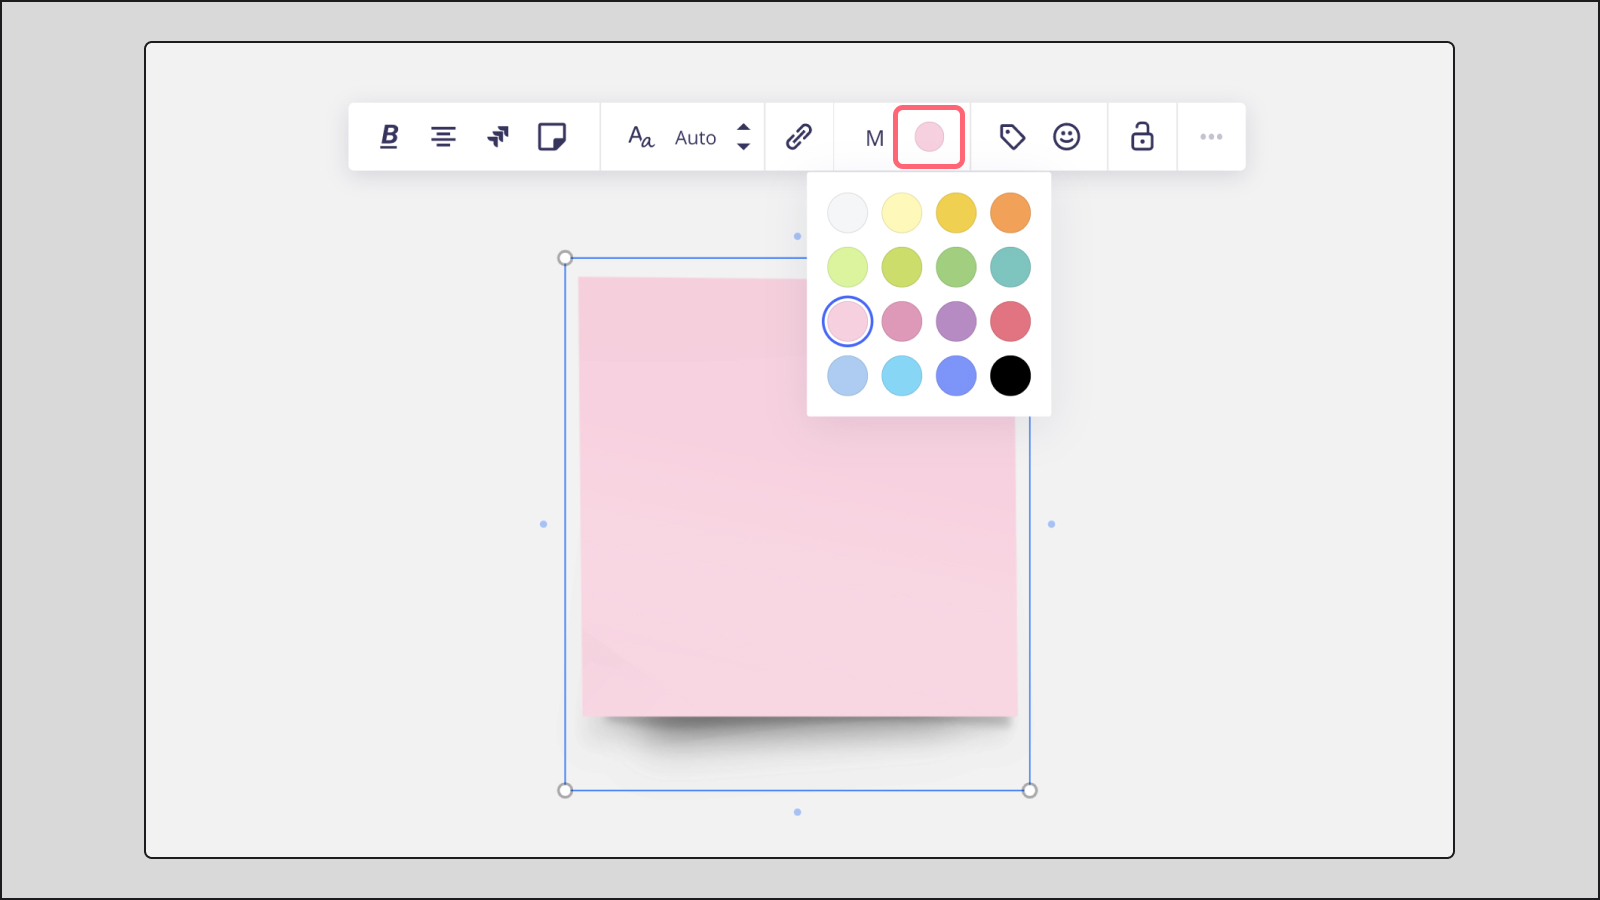Open the sticky note shape options

(x=554, y=136)
